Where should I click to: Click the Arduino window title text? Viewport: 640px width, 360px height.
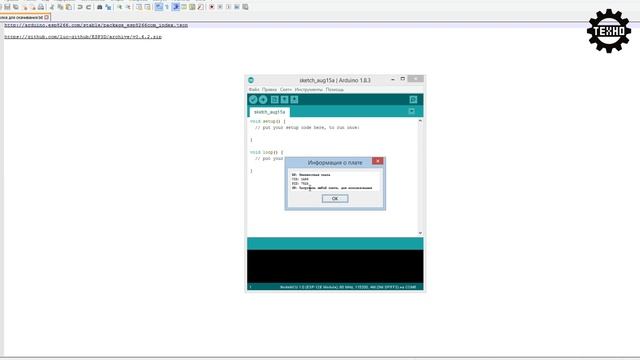coord(335,80)
